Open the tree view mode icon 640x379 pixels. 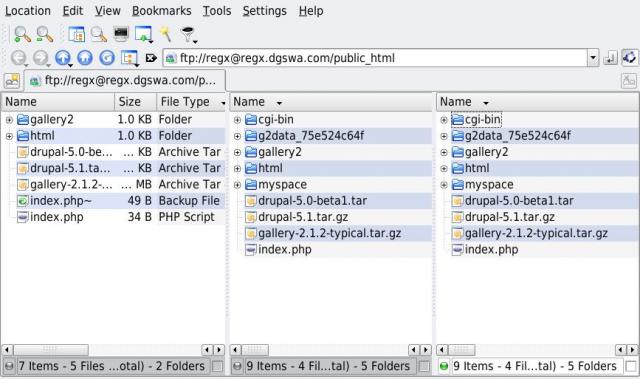tap(130, 58)
